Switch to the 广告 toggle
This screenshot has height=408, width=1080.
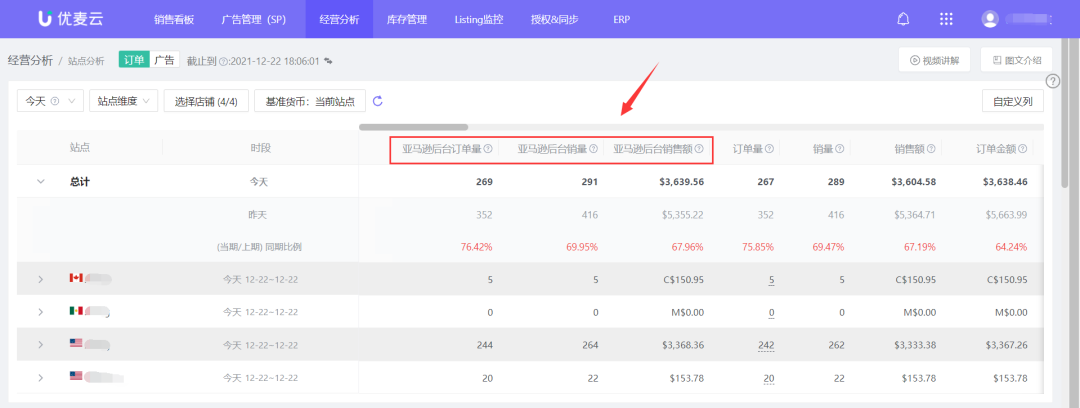[165, 60]
